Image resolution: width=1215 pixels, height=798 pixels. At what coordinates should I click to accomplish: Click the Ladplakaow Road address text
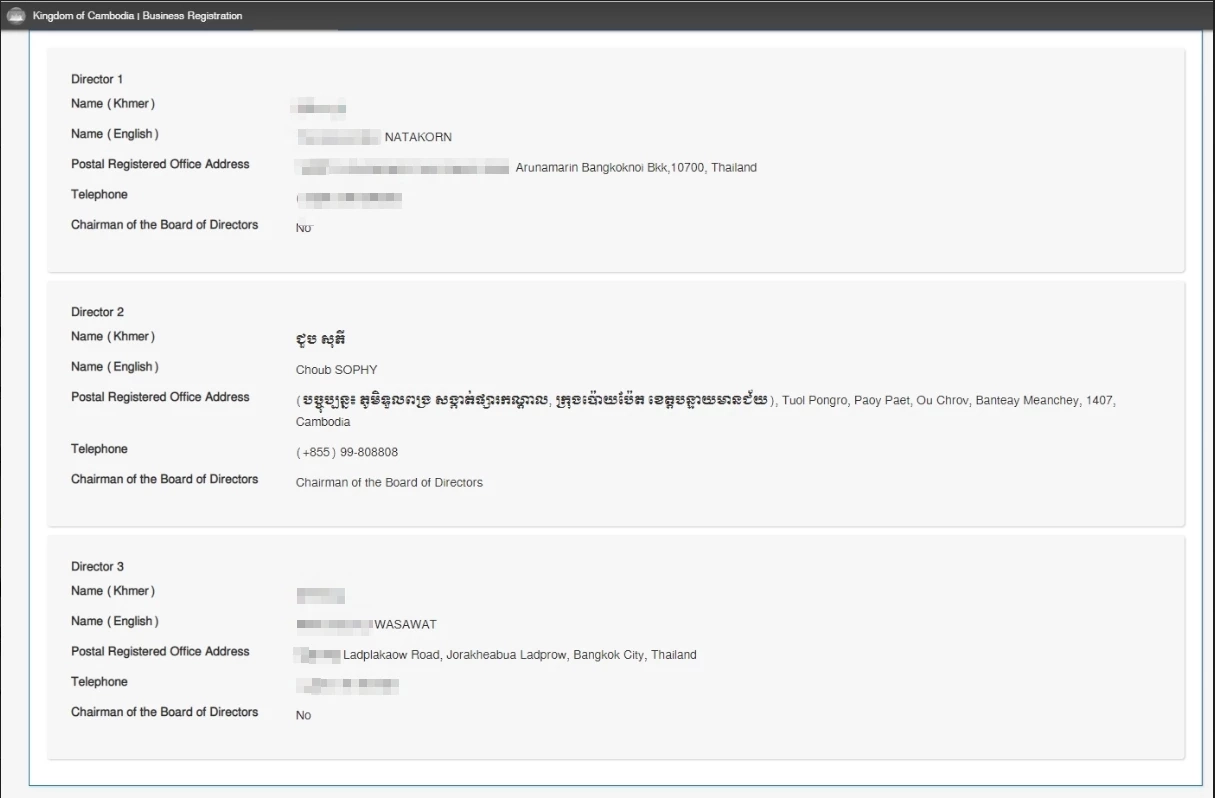[x=519, y=655]
